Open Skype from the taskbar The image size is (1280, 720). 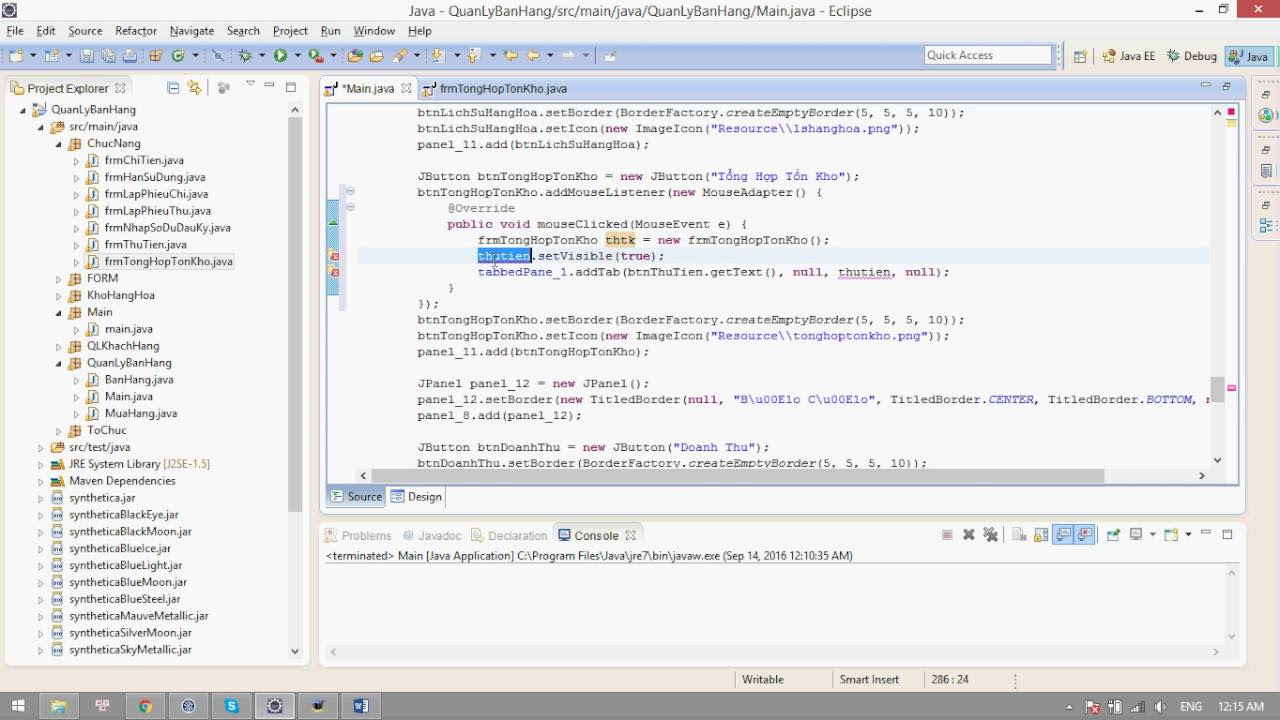point(232,706)
